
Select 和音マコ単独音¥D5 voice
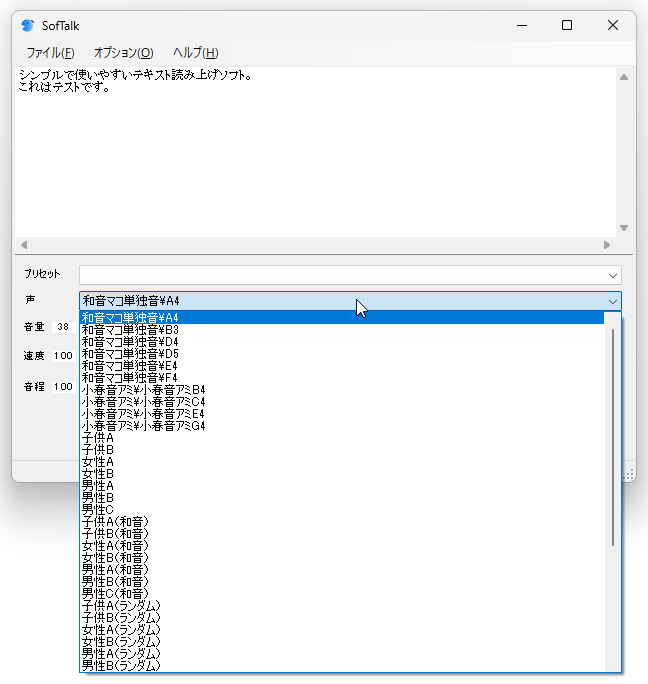[342, 354]
